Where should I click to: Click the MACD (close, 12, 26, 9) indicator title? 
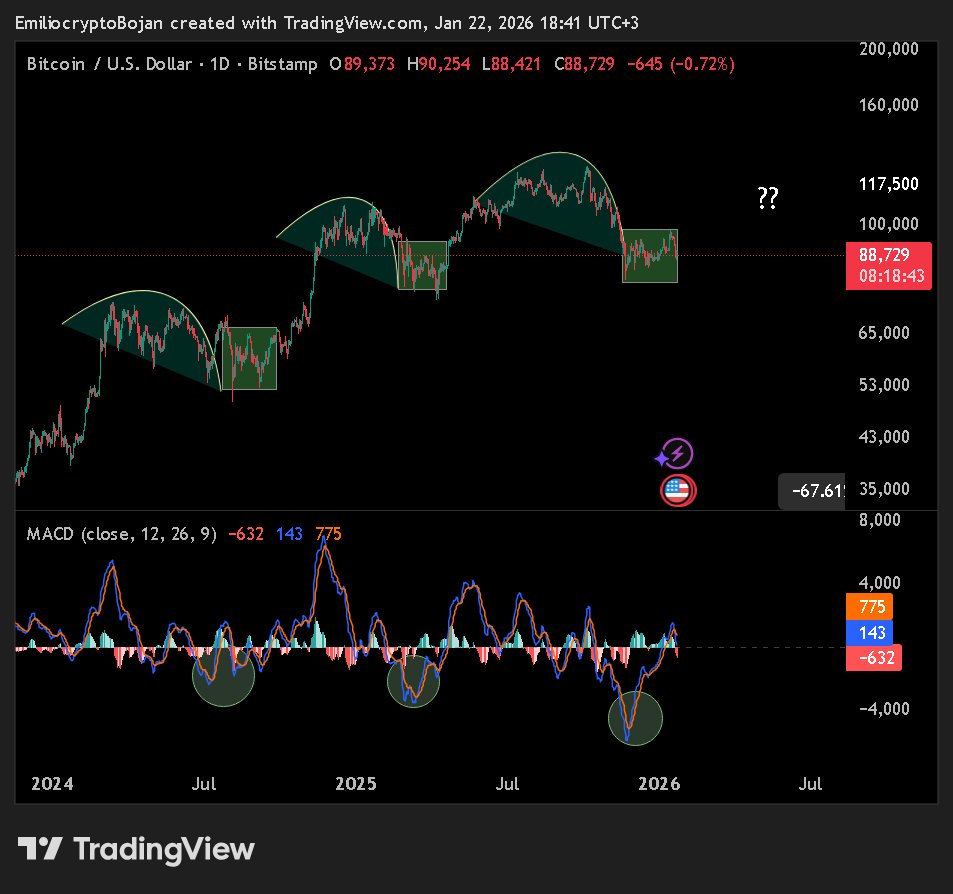[x=122, y=534]
